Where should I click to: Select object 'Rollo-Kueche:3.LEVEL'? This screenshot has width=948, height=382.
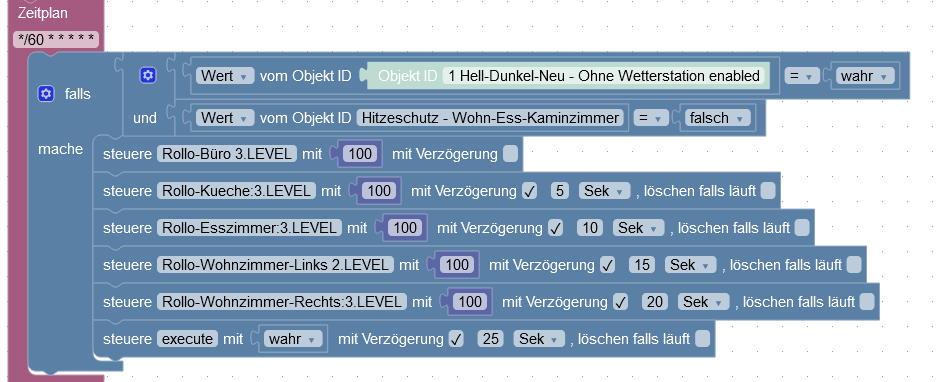click(x=236, y=191)
